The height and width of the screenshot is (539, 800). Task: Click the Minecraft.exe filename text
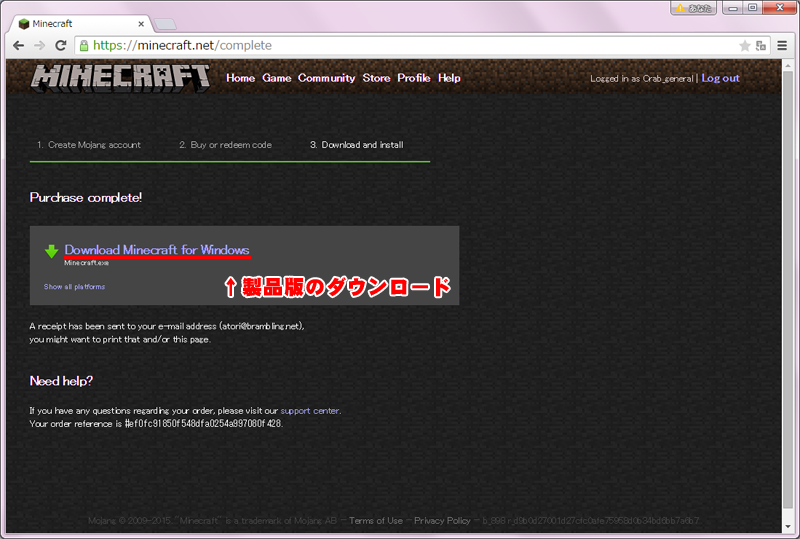(86, 263)
